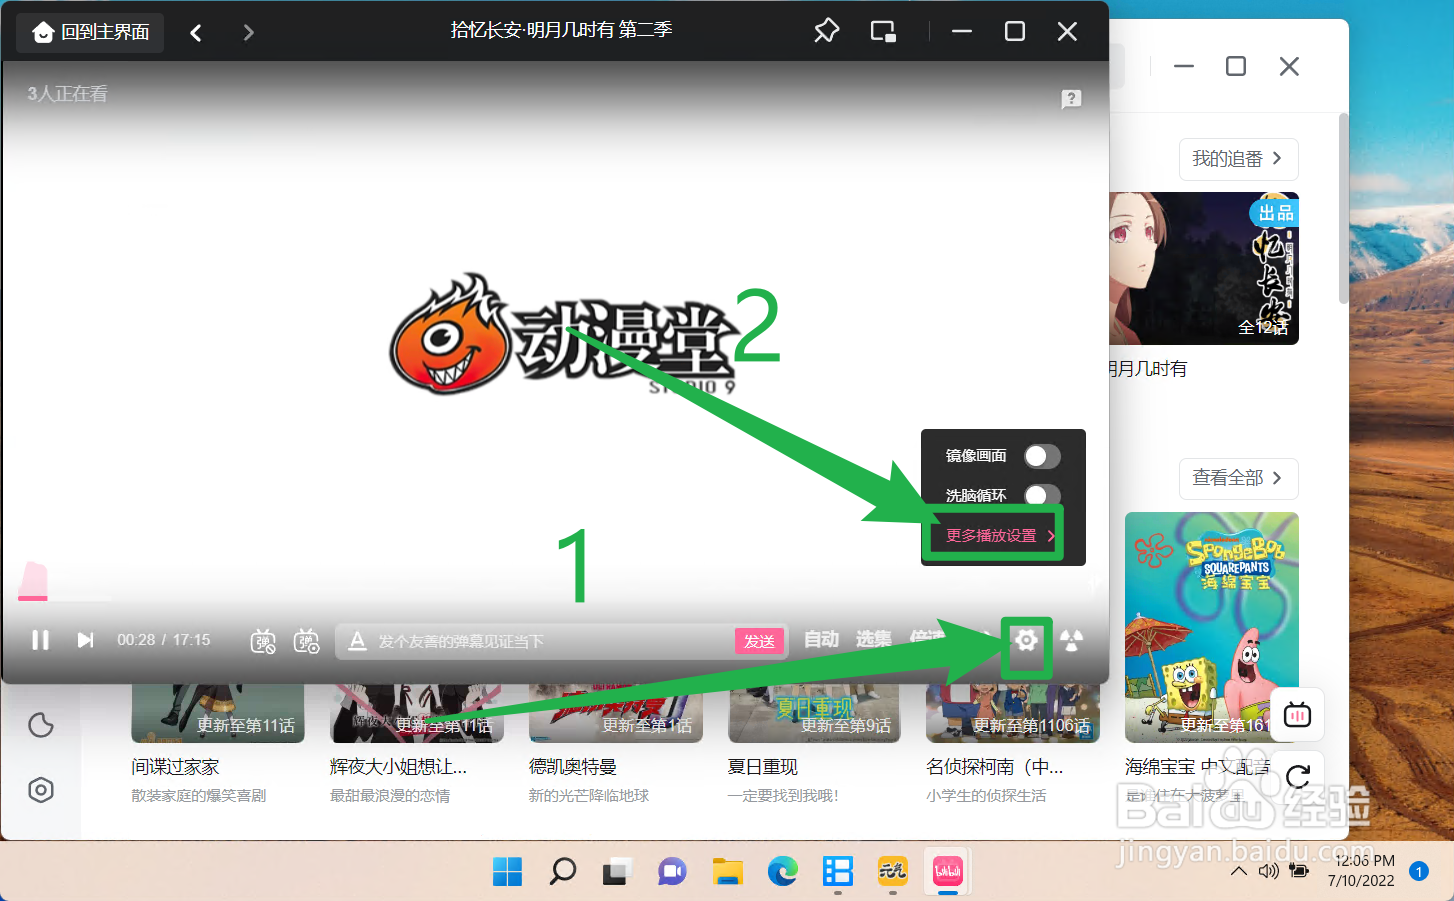Click the danmaku comment input field
This screenshot has width=1454, height=901.
click(553, 641)
